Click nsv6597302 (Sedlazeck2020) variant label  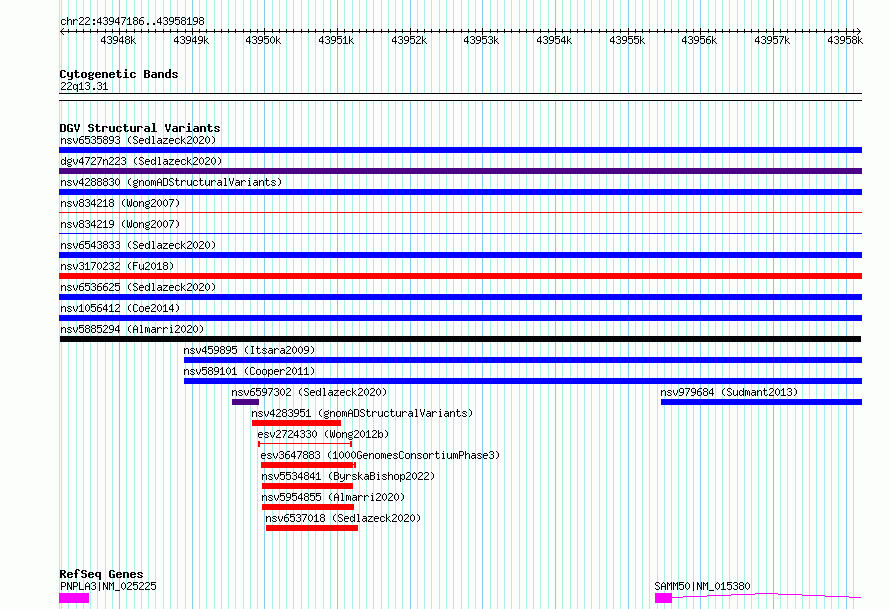(309, 392)
